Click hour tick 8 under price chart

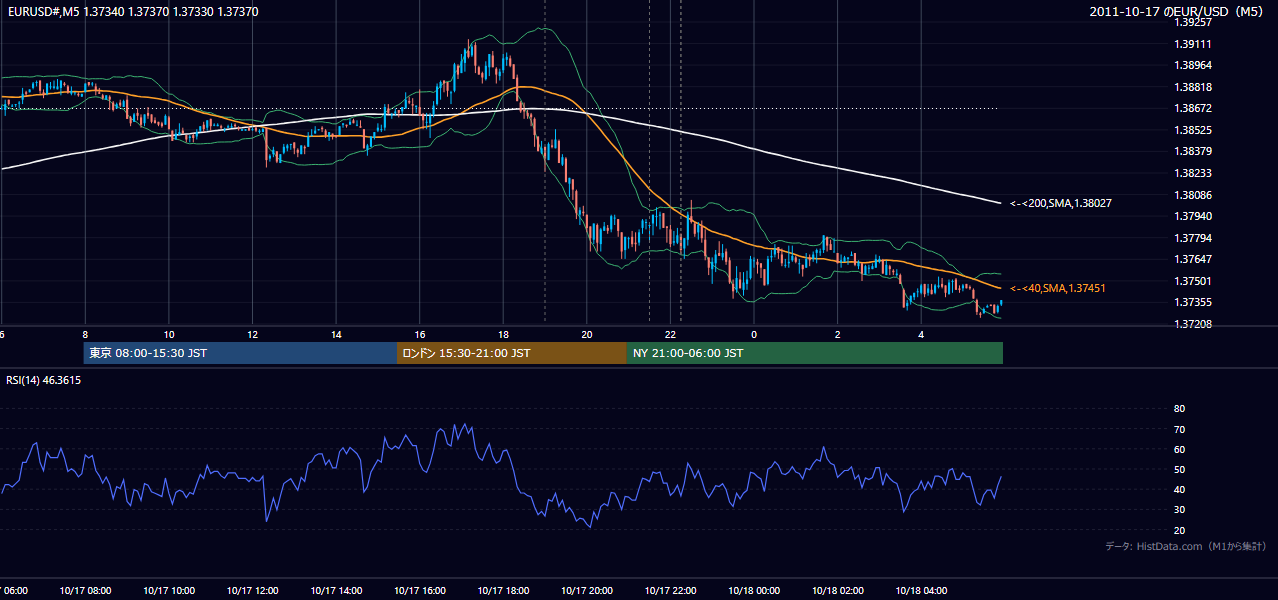85,335
